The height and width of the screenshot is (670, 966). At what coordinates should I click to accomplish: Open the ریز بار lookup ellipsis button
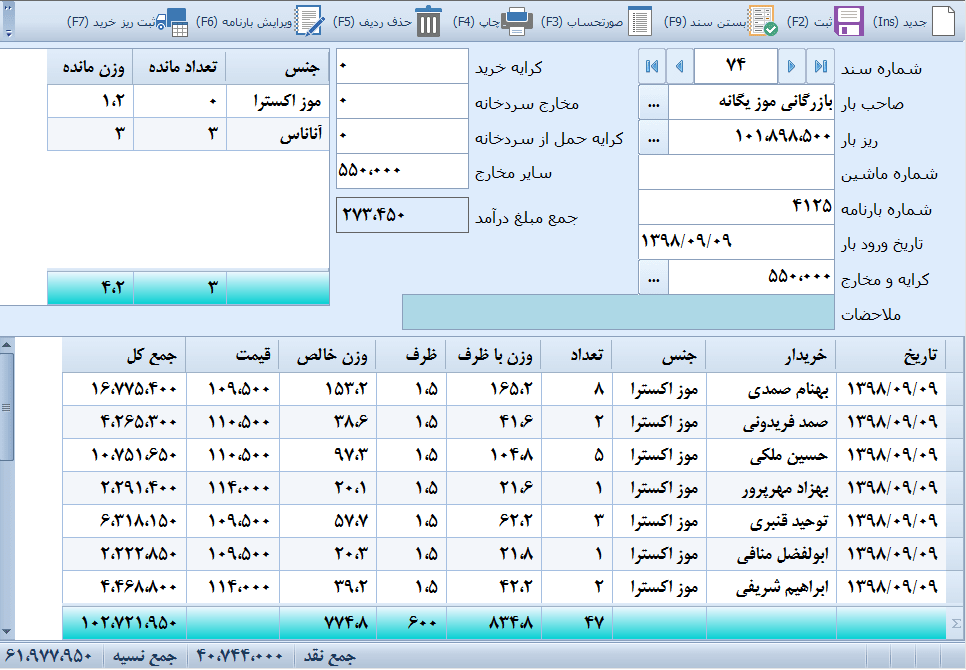pos(653,137)
